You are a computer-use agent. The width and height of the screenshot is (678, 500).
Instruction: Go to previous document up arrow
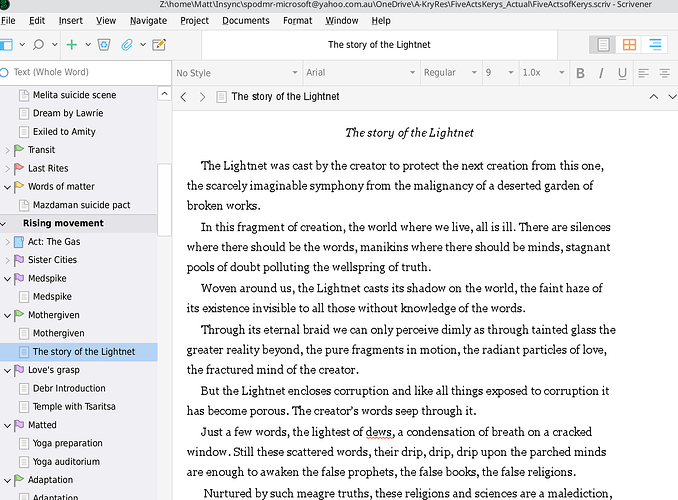654,96
